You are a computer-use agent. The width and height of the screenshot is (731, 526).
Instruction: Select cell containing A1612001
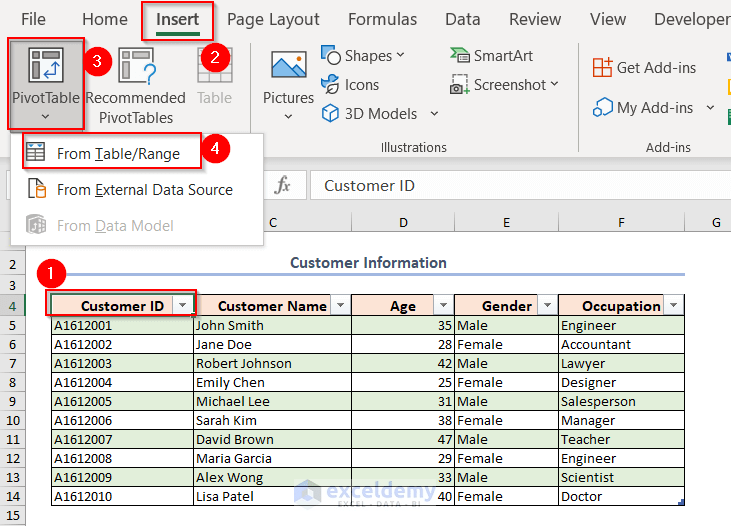tap(122, 325)
